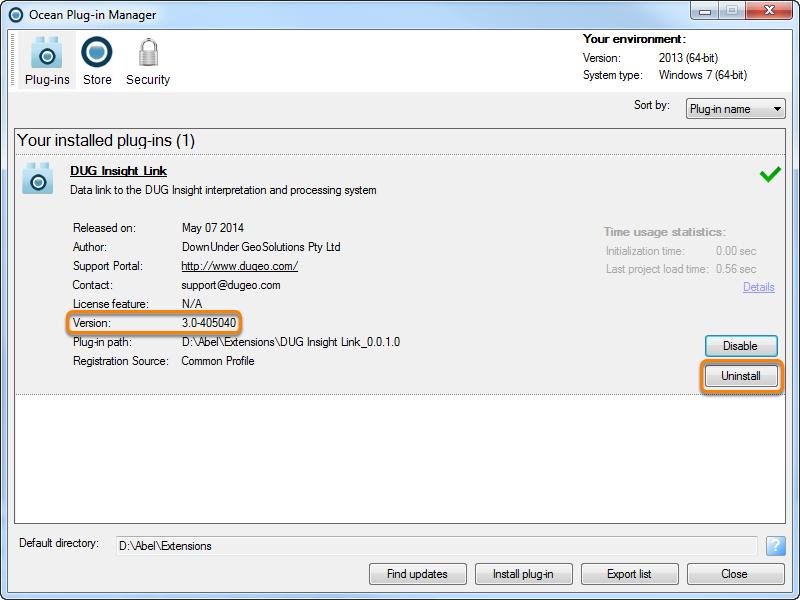The height and width of the screenshot is (600, 800).
Task: Click the Default directory path field
Action: tap(436, 546)
